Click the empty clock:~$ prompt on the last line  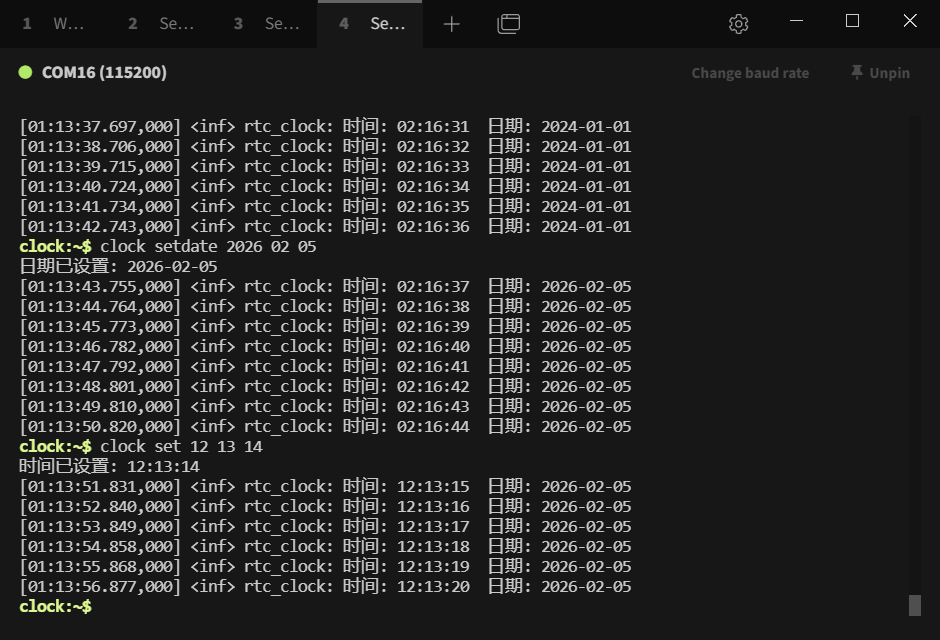pyautogui.click(x=55, y=606)
